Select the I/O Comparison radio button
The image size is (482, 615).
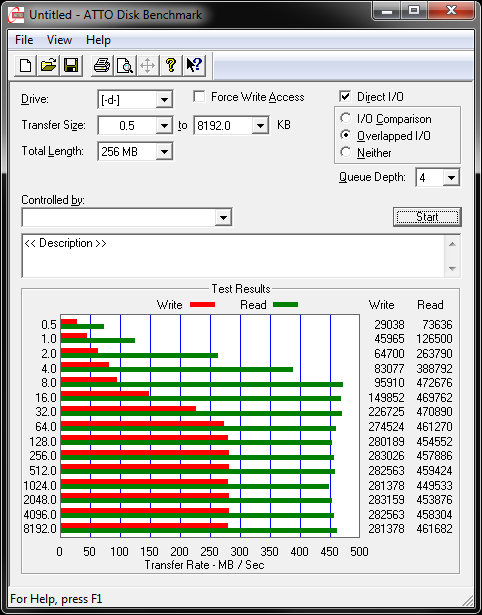(x=346, y=118)
